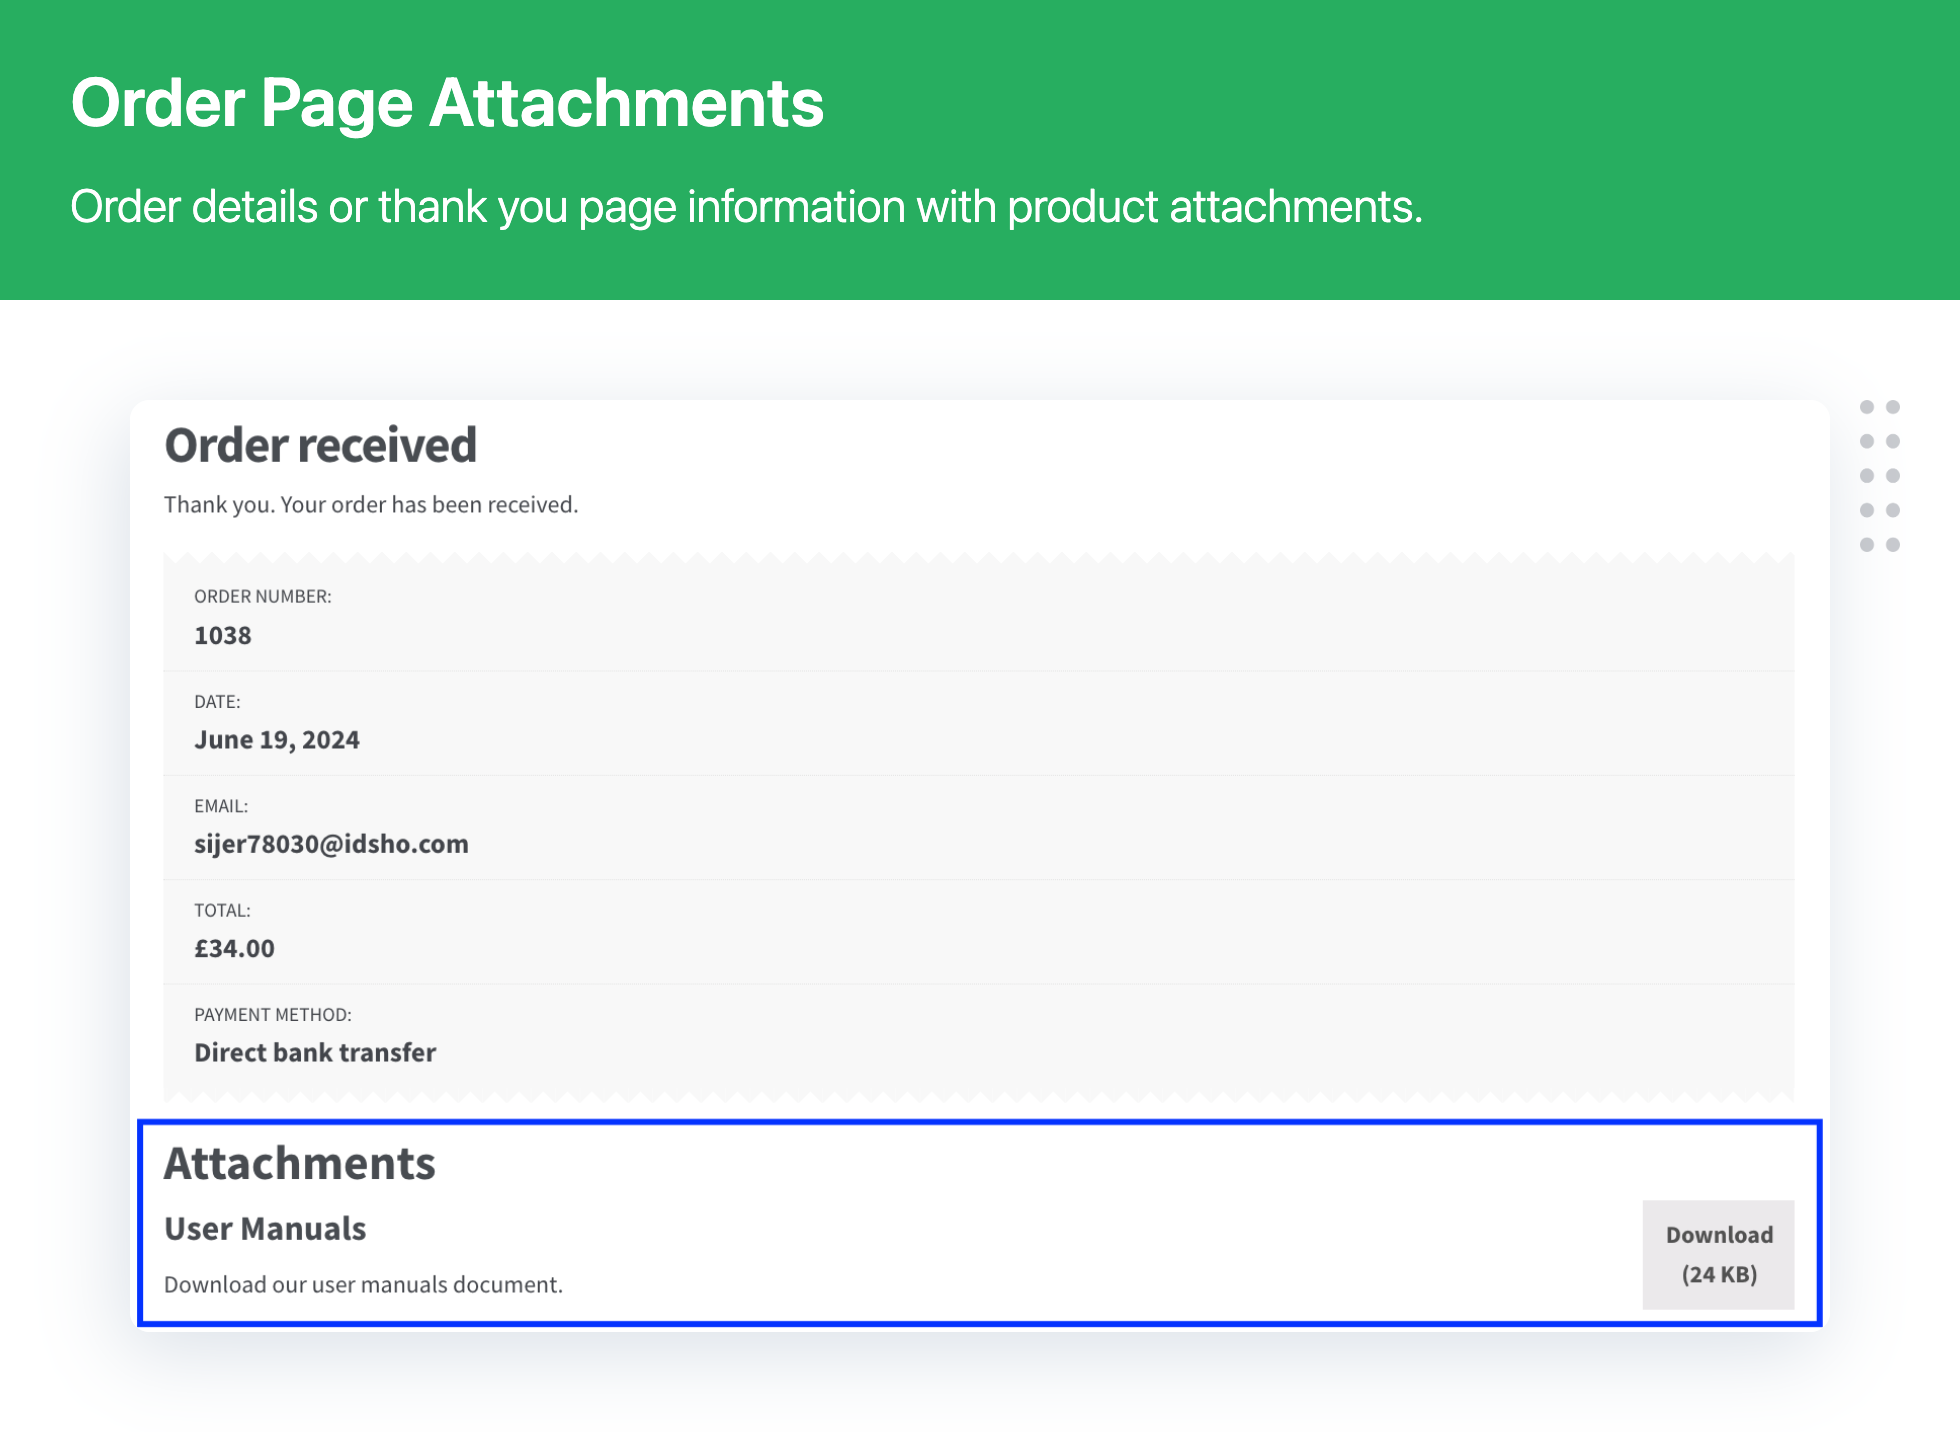
Task: Click the Order Page Attachments banner title
Action: [x=447, y=103]
